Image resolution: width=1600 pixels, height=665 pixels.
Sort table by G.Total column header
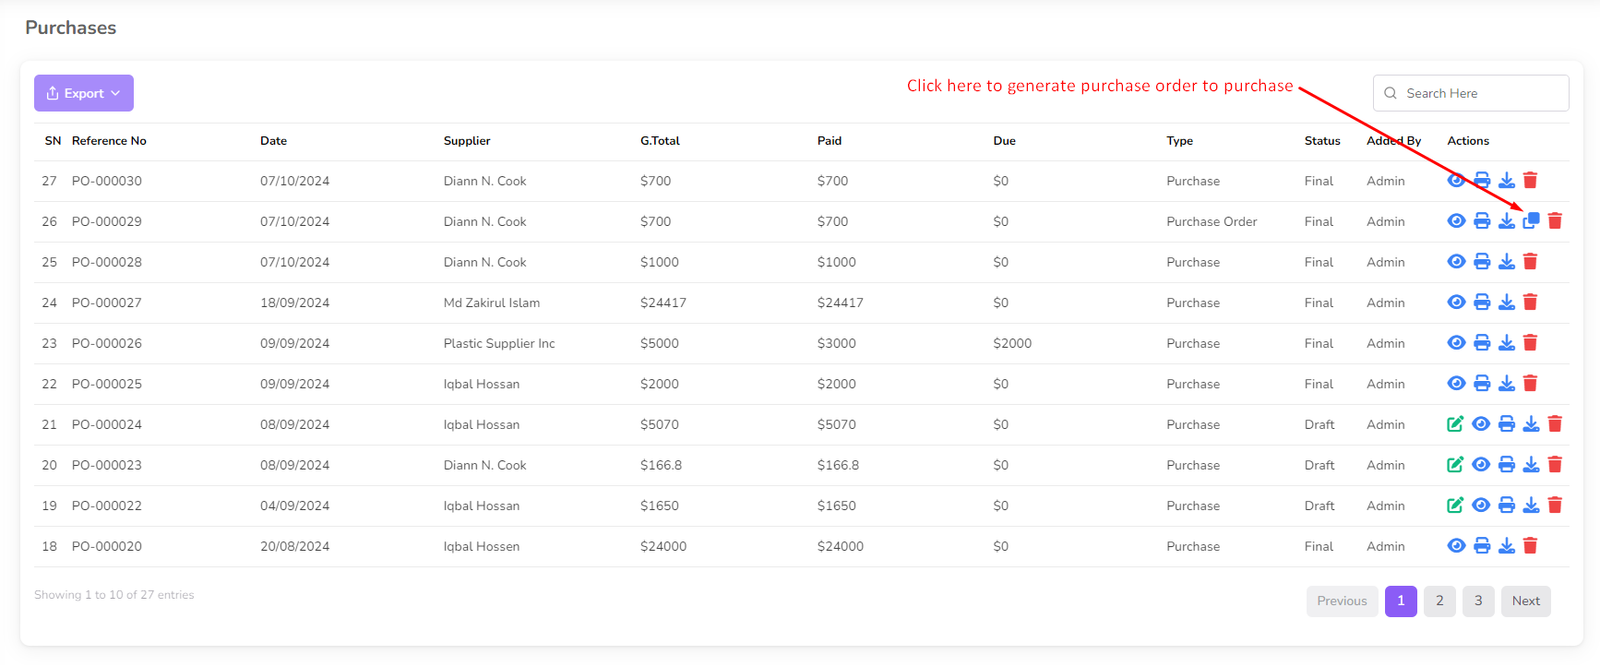(x=660, y=141)
